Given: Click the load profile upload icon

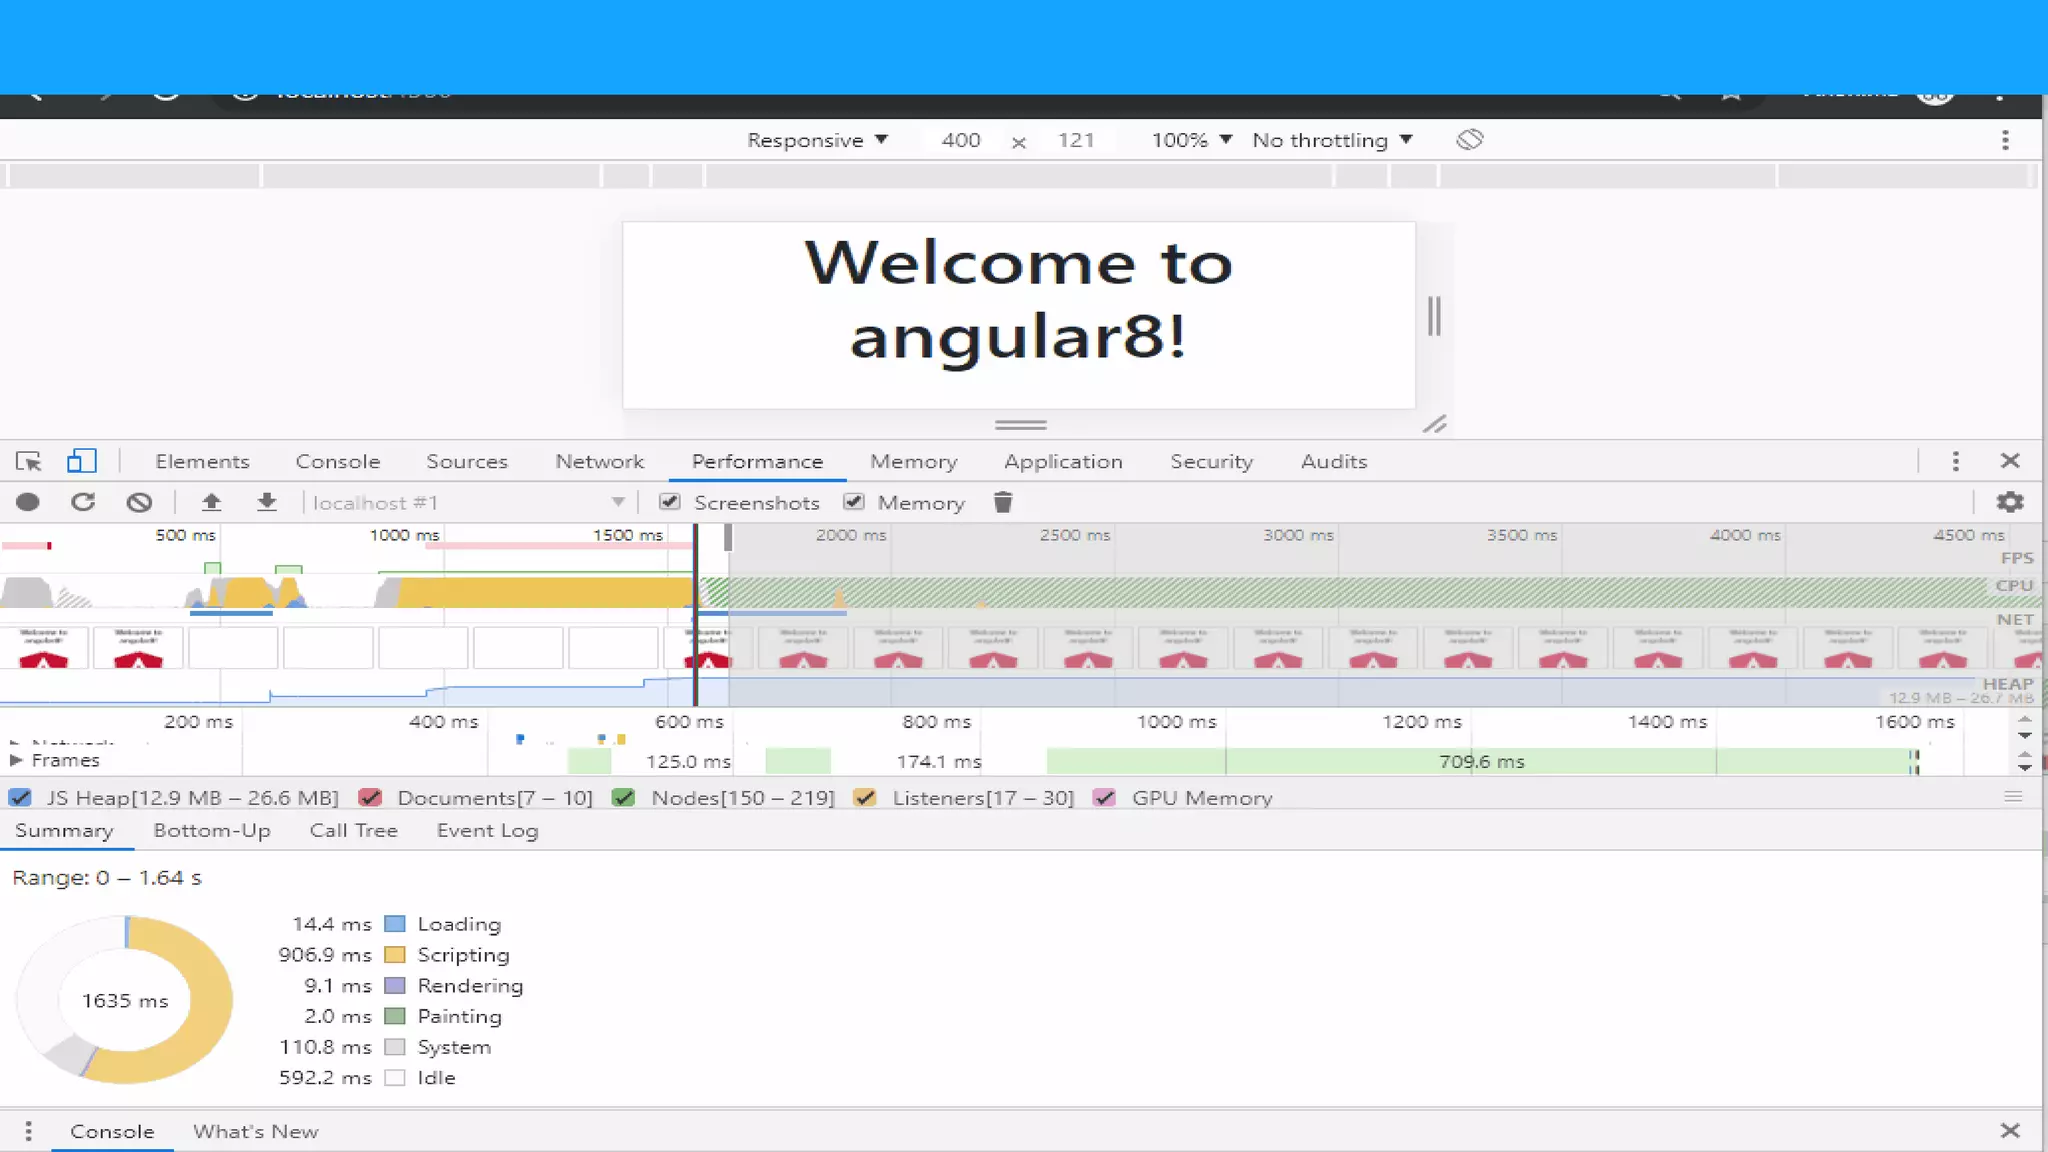Looking at the screenshot, I should (211, 502).
